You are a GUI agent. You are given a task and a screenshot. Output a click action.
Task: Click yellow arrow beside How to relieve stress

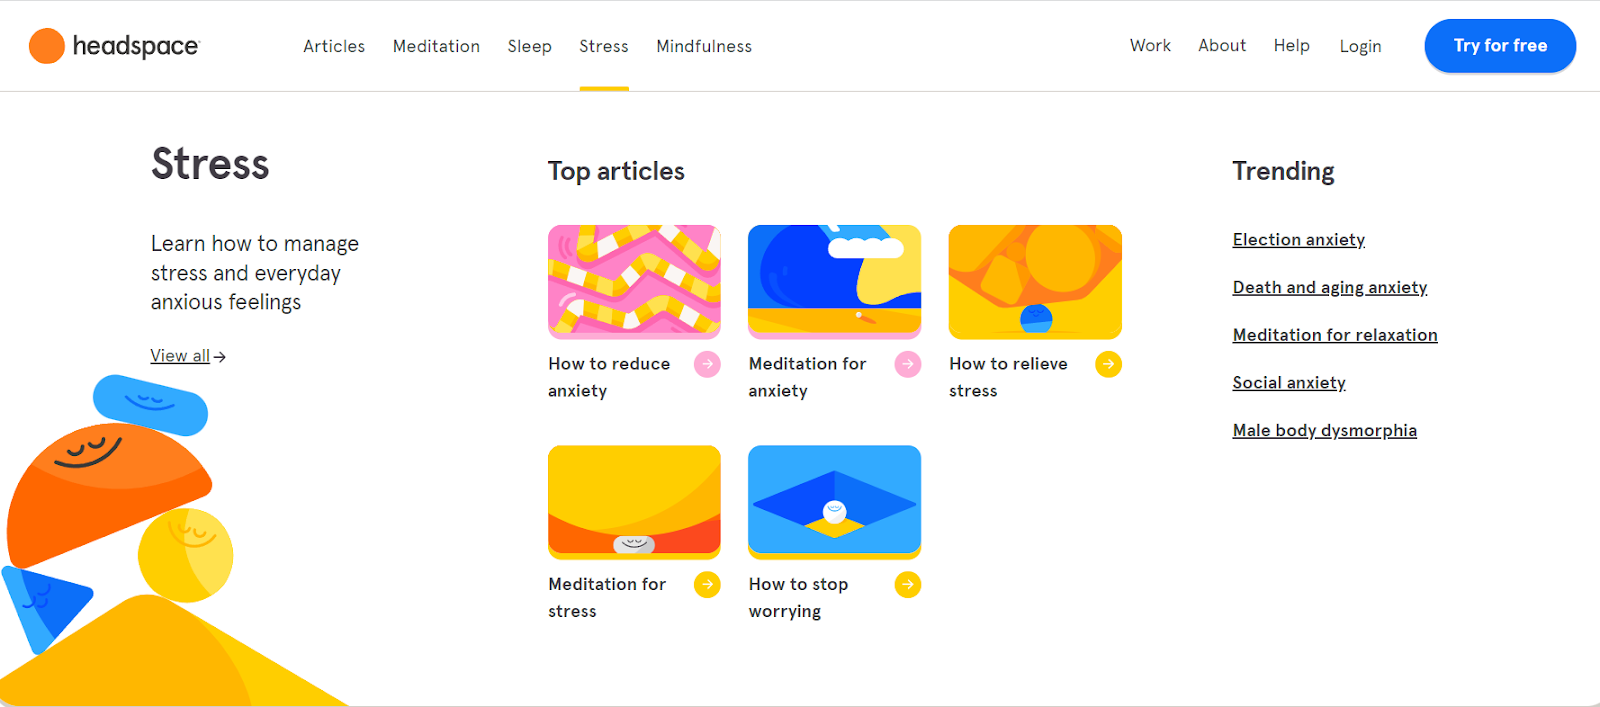pyautogui.click(x=1108, y=364)
